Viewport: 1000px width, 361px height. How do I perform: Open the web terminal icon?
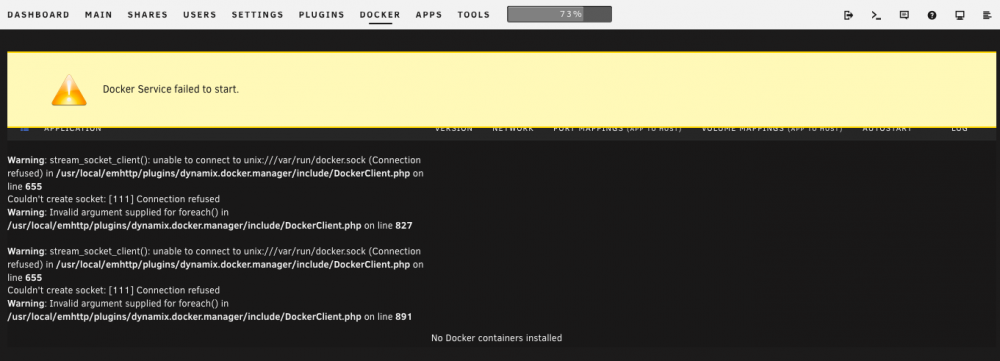pyautogui.click(x=876, y=15)
